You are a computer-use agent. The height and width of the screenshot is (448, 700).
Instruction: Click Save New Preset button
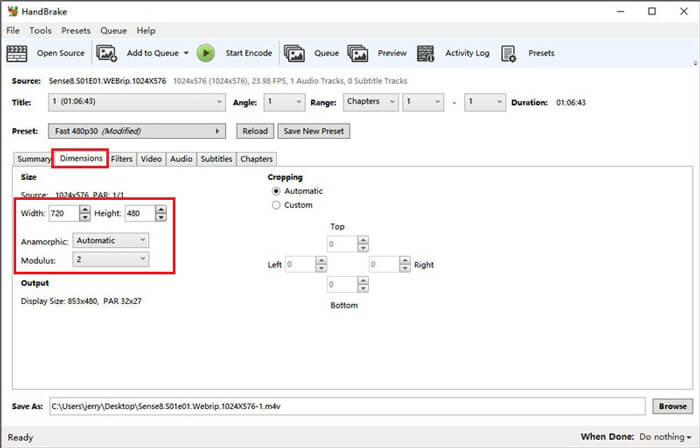click(314, 131)
